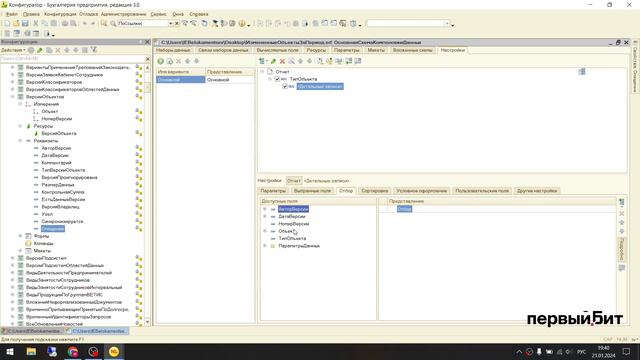Select the КонтрольнаяСумма attribute in tree
Viewport: 640px width, 360px height.
[x=63, y=192]
